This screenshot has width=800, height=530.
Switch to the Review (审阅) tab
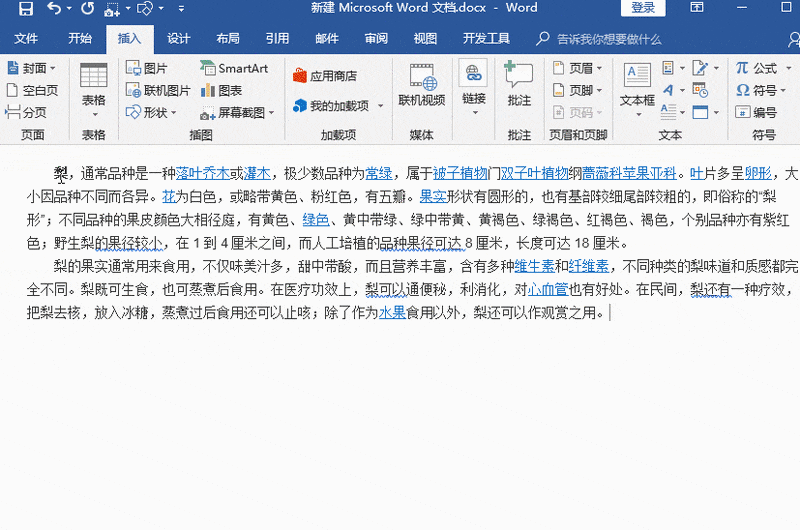pos(376,39)
